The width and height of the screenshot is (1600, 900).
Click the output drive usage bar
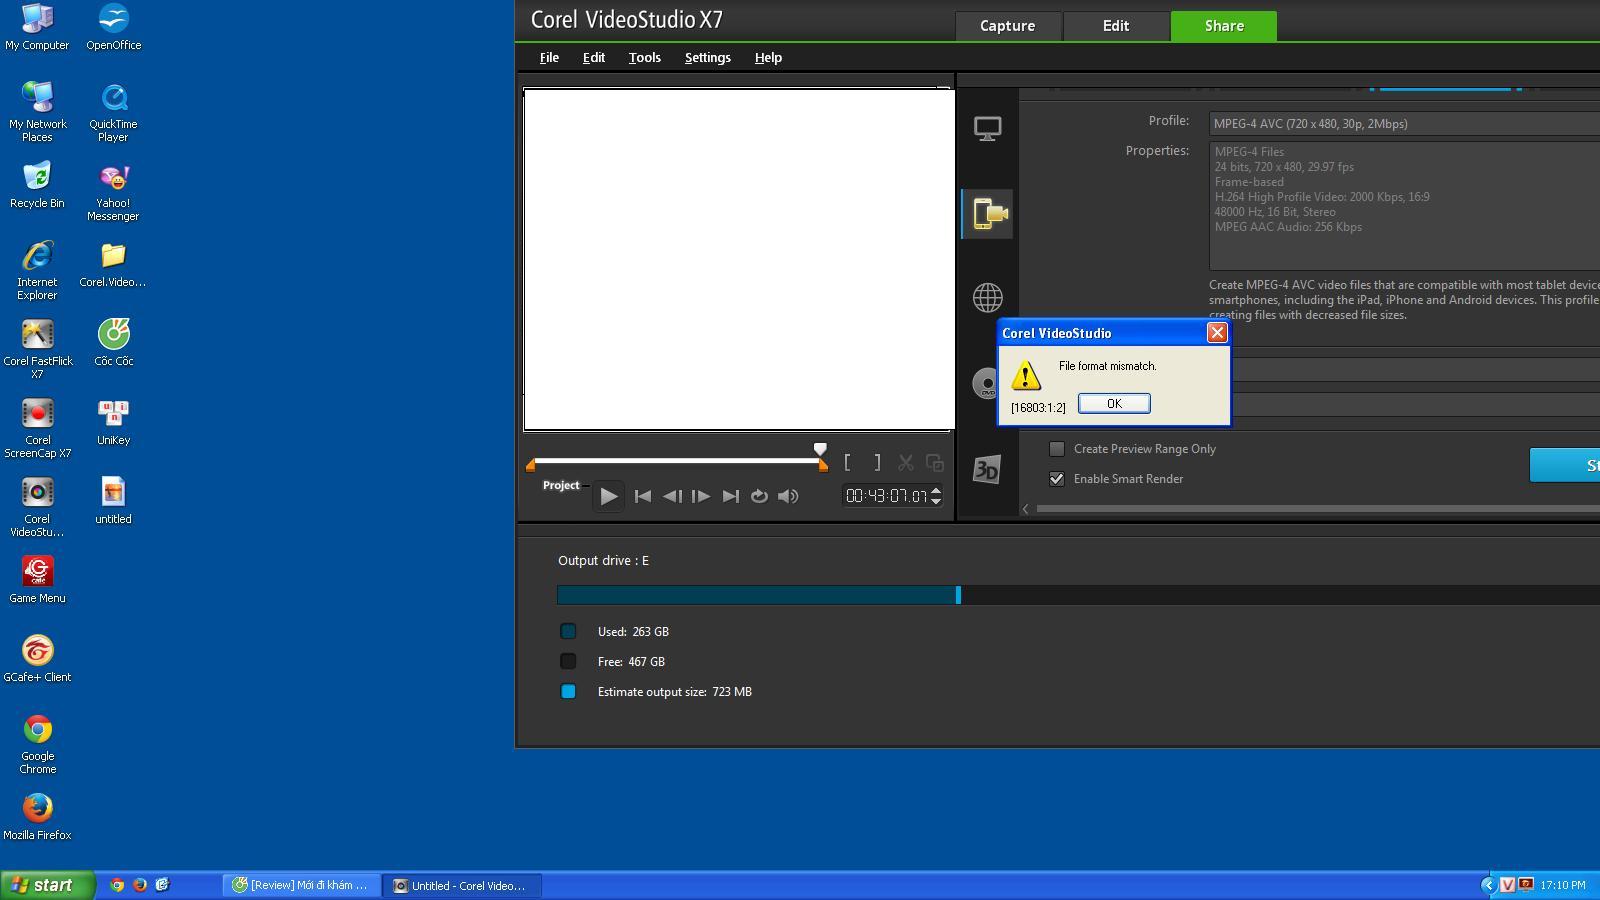pos(1078,595)
